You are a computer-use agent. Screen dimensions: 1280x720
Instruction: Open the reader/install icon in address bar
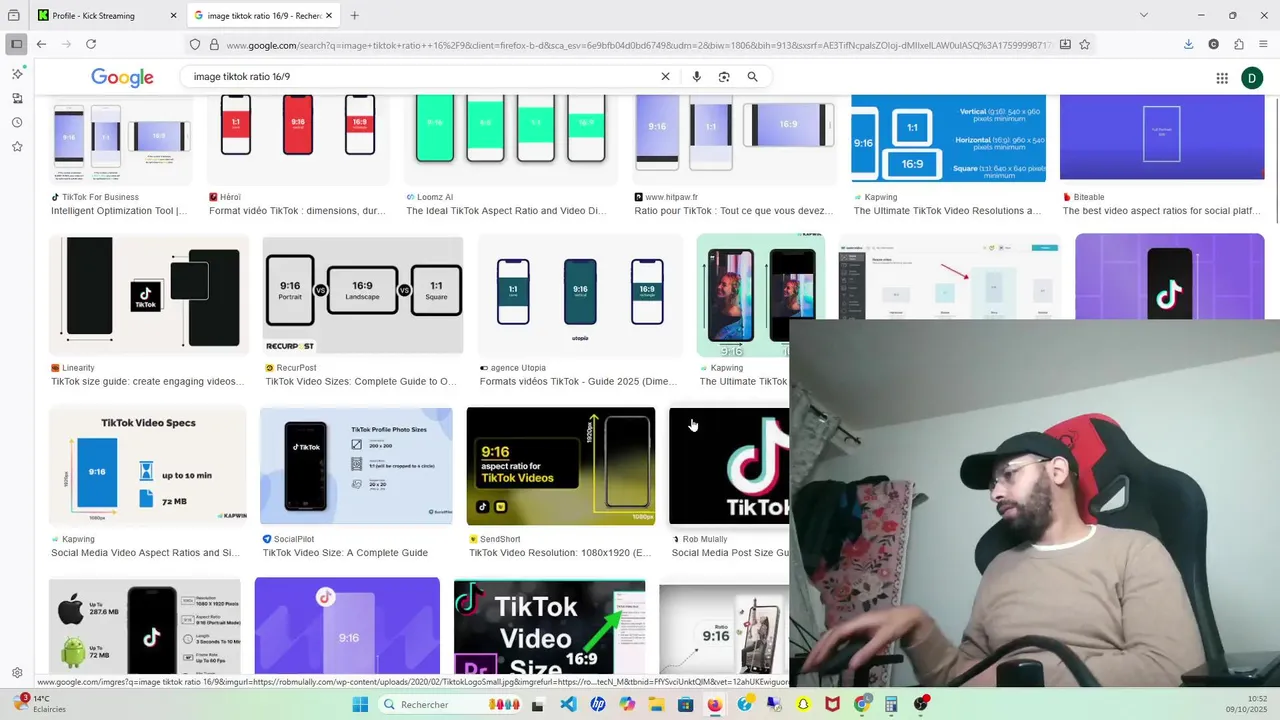click(x=1065, y=44)
